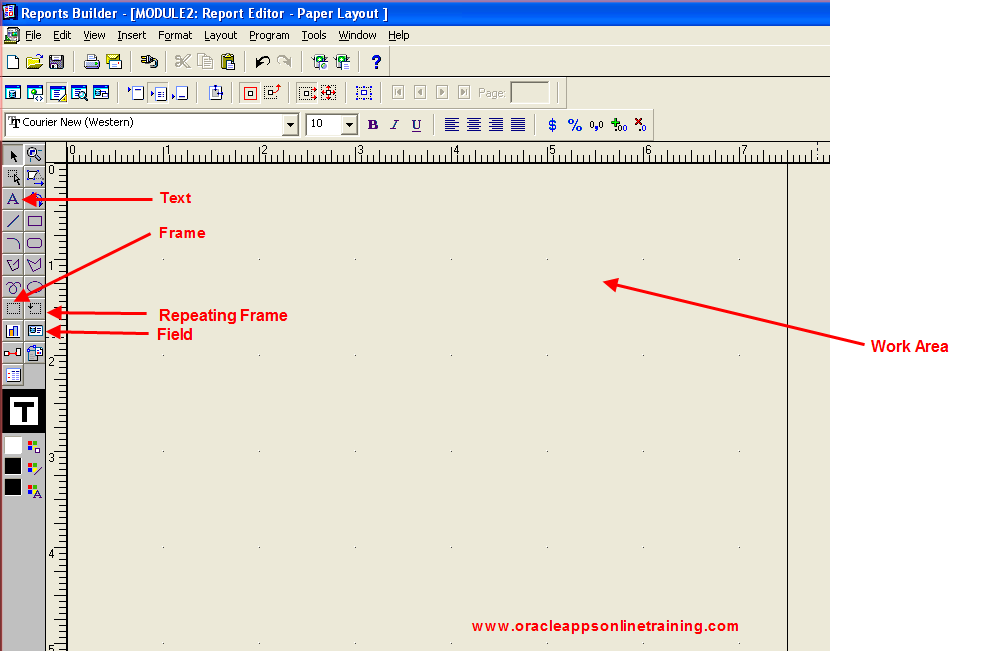This screenshot has width=991, height=651.
Task: Switch to Data Model view icon
Action: tap(13, 93)
